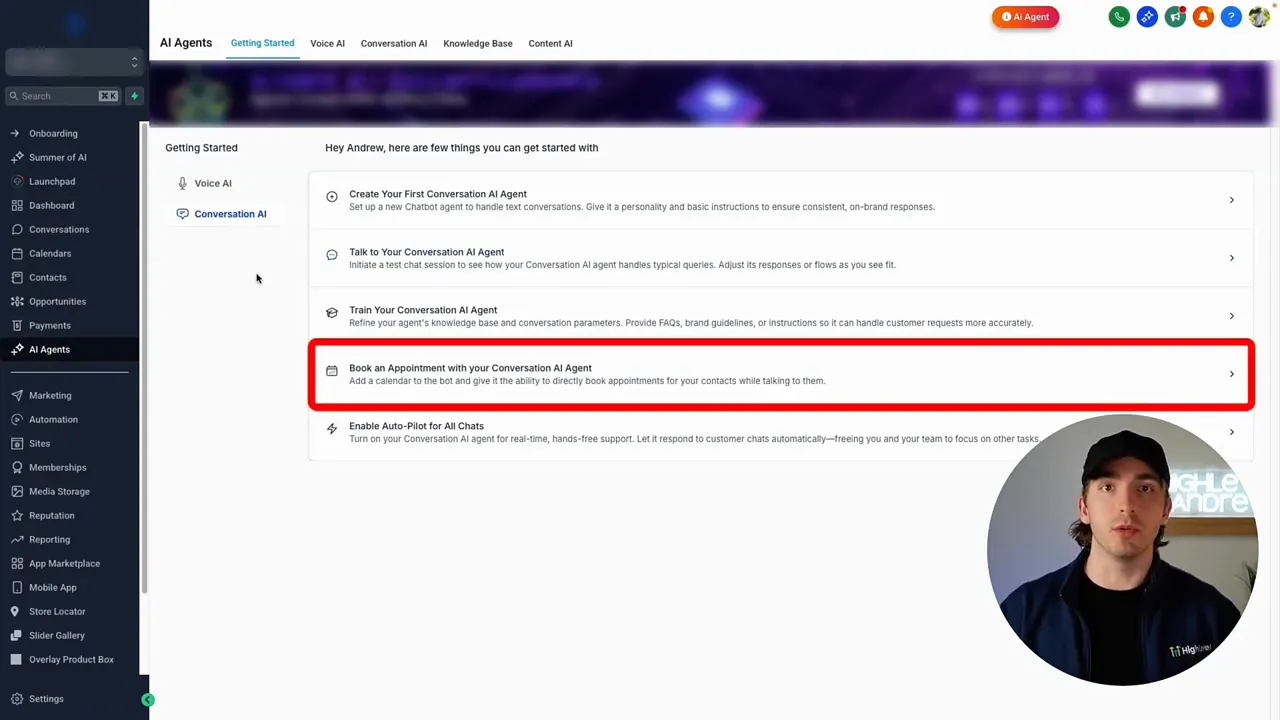Viewport: 1280px width, 720px height.
Task: Click the Onboarding sidebar icon
Action: click(15, 133)
